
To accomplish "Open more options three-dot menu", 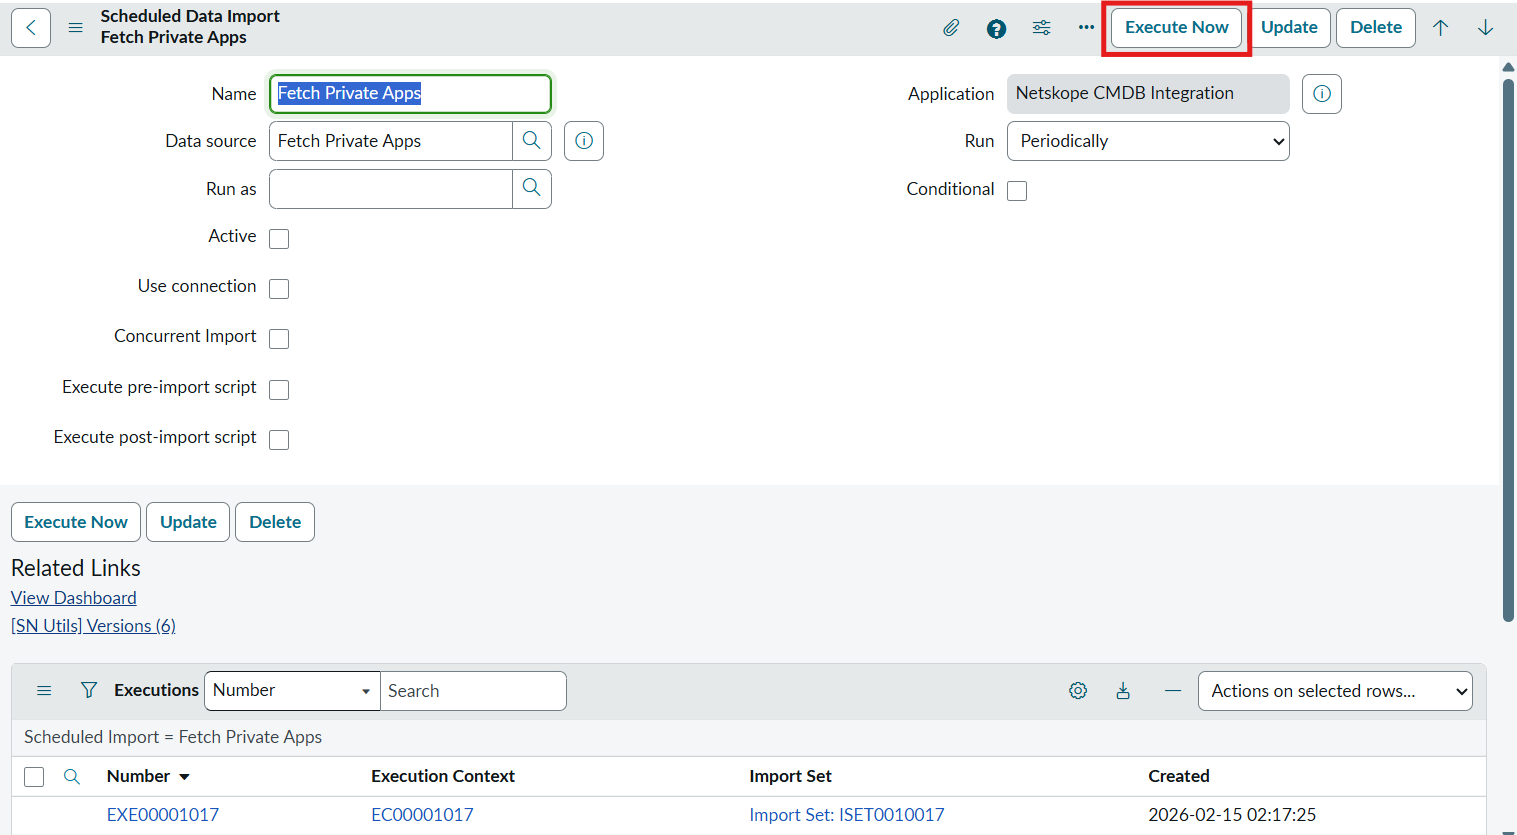I will tap(1086, 28).
